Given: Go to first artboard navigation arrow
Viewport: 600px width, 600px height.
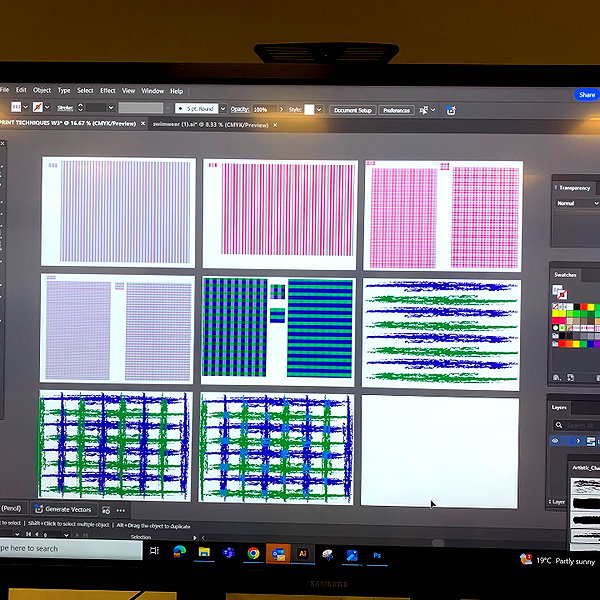Looking at the screenshot, I should click(x=28, y=534).
